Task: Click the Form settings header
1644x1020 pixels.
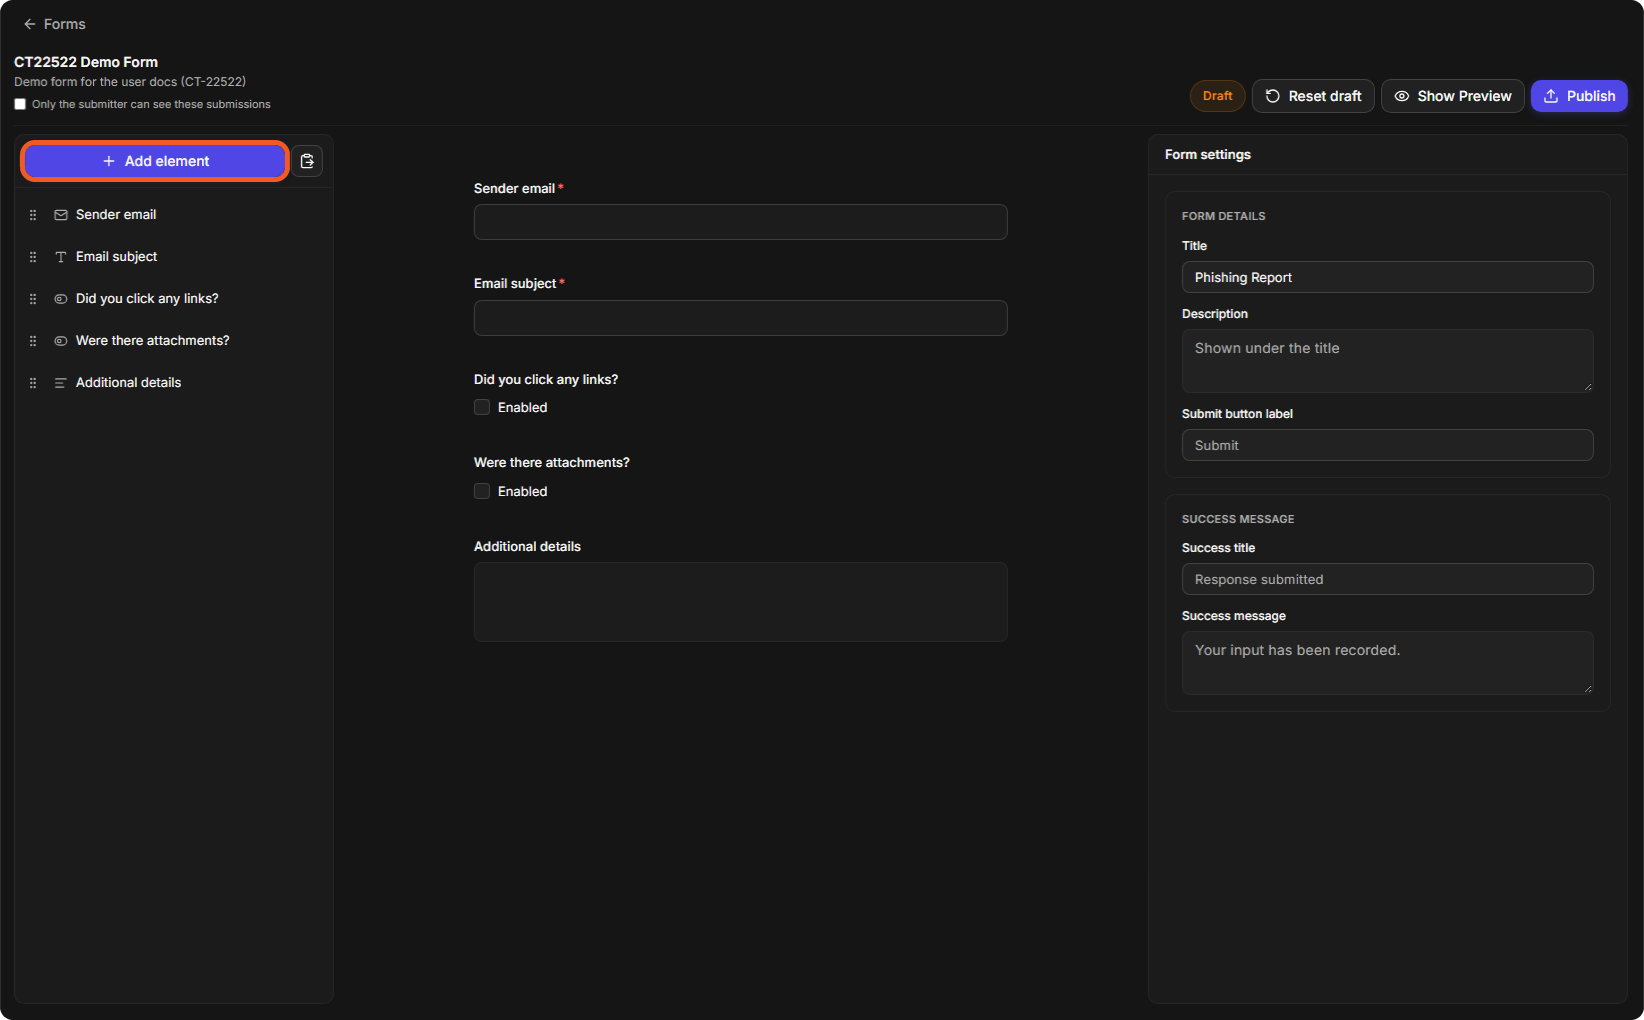Action: pos(1208,154)
